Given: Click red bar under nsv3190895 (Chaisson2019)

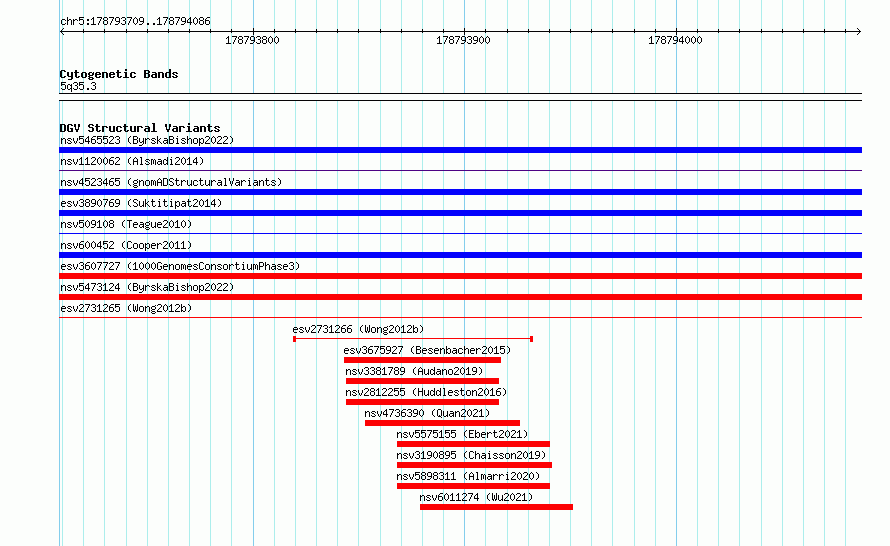Looking at the screenshot, I should (475, 465).
